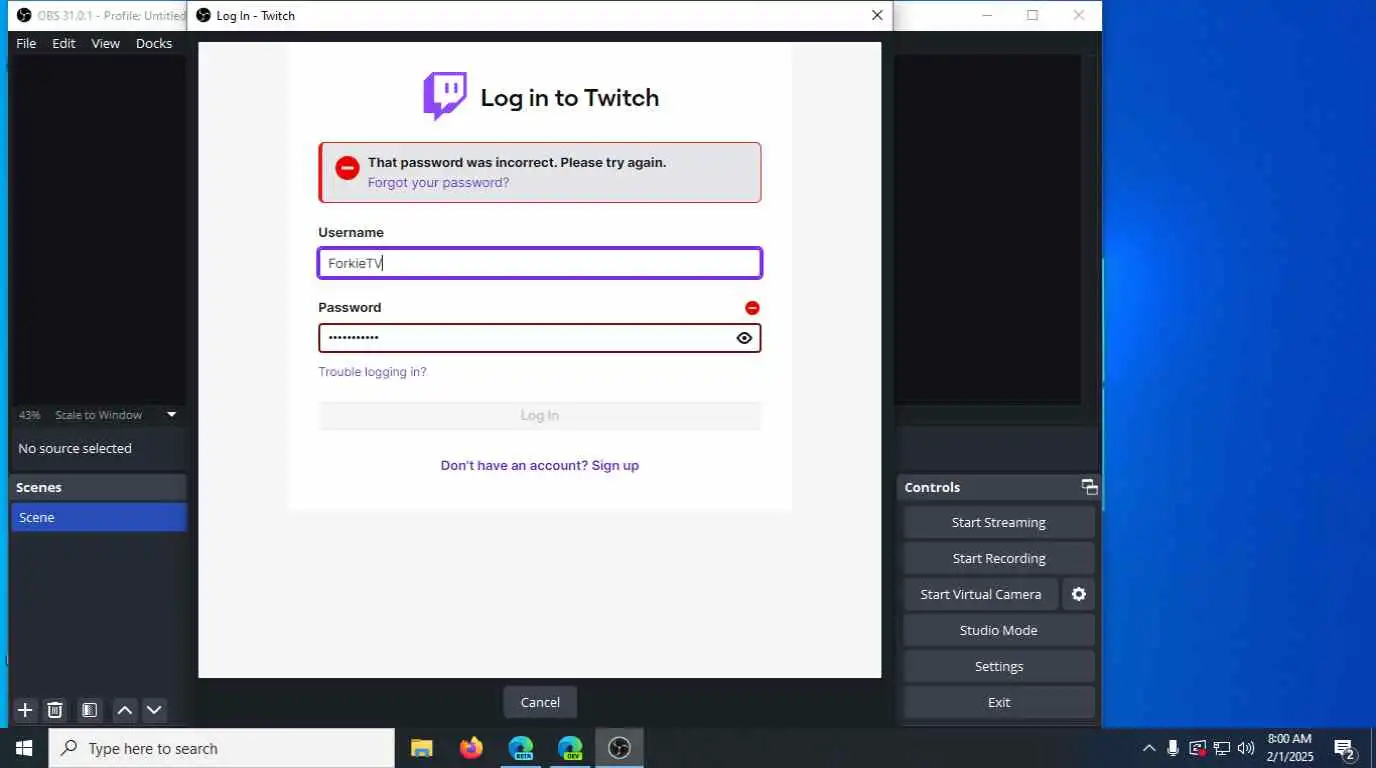Pop out the Controls dock

tap(1089, 487)
